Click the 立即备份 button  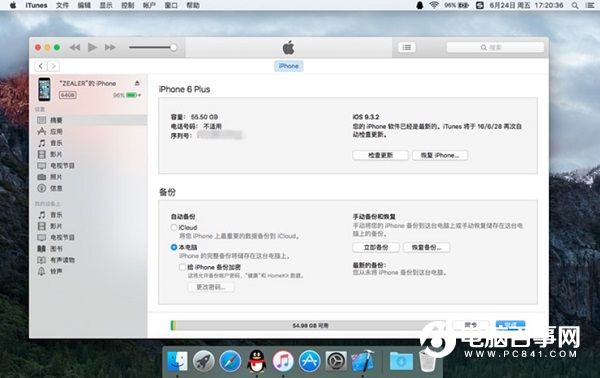pyautogui.click(x=376, y=248)
